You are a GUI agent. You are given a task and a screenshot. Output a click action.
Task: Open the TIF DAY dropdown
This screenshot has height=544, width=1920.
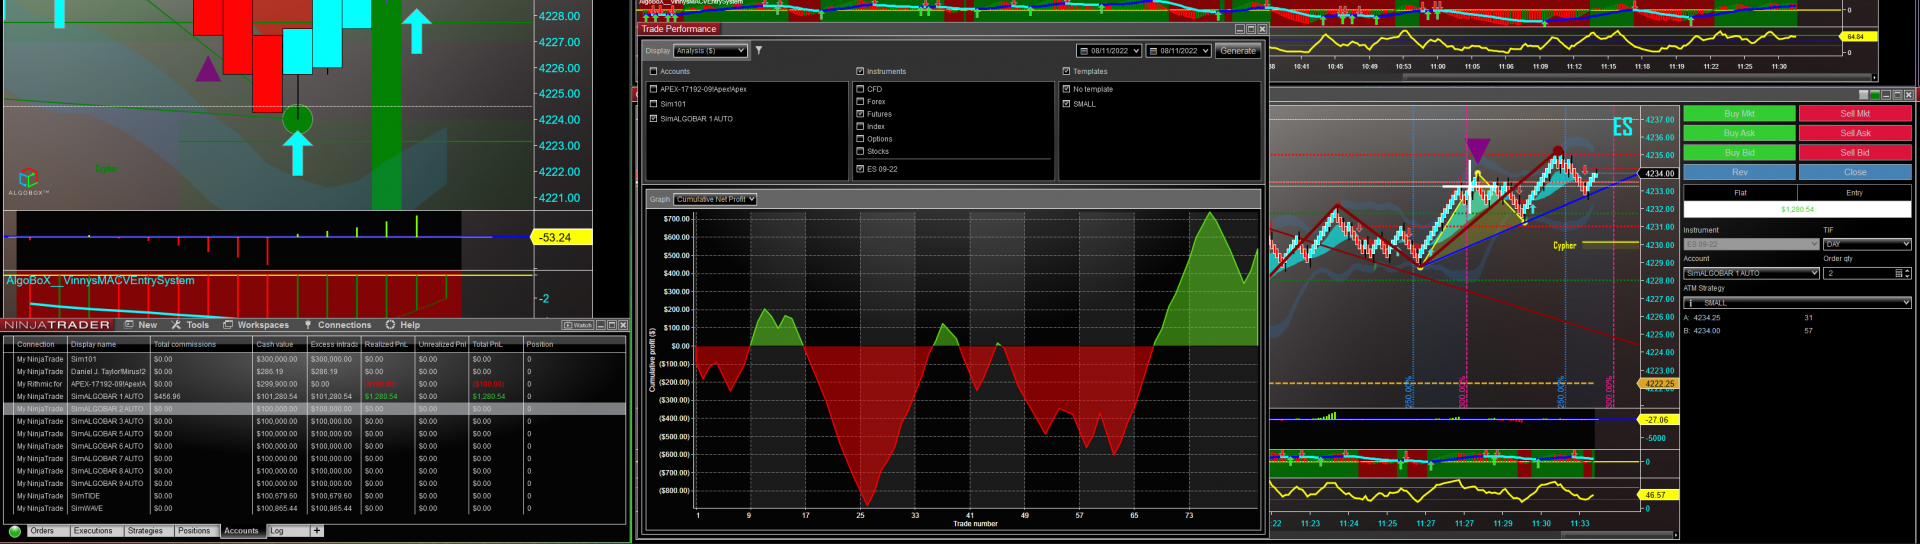click(1867, 244)
